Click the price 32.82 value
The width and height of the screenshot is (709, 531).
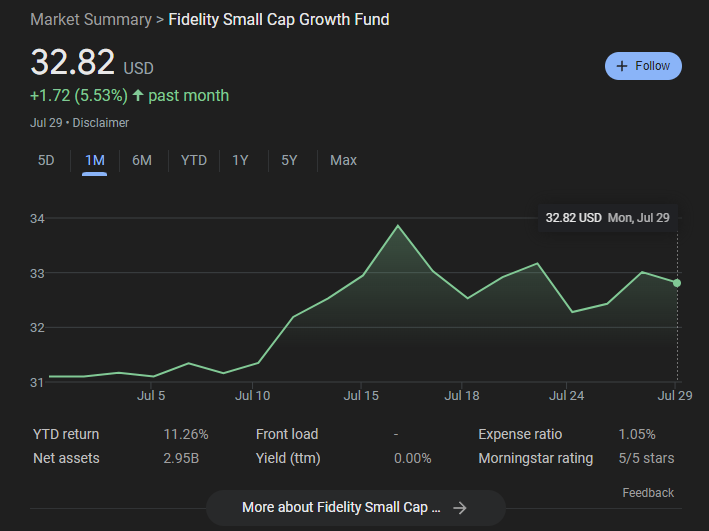click(72, 62)
